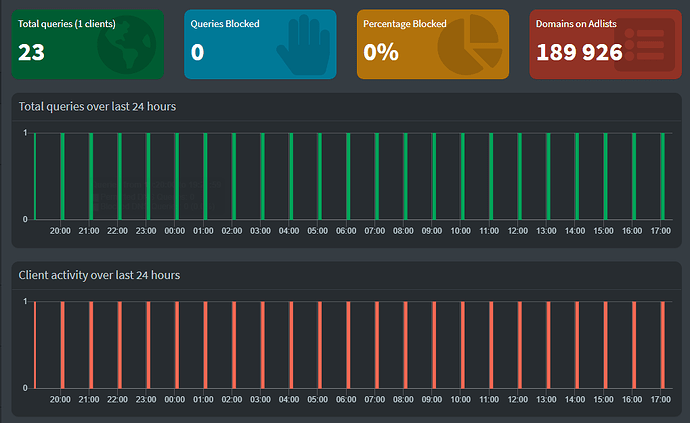
Task: Click the '04:00' axis label in Client activity chart
Action: click(x=289, y=400)
